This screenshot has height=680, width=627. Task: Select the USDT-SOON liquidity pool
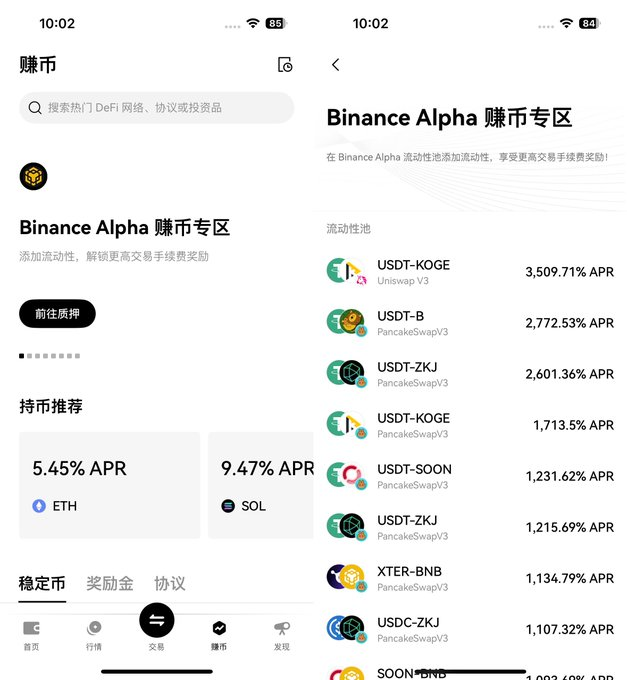pos(470,476)
